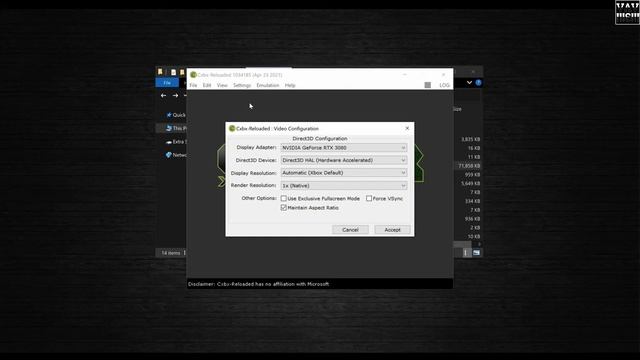Click the Cancel button
640x360 pixels.
(x=350, y=230)
